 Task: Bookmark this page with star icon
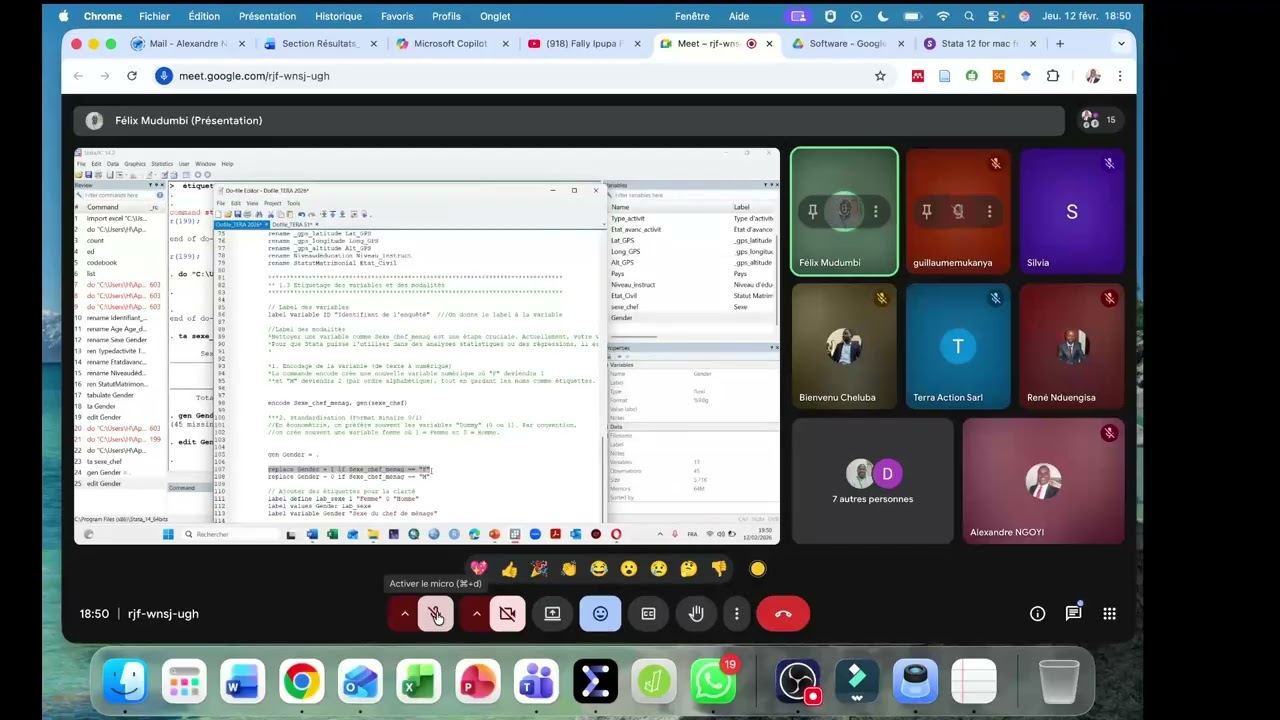point(880,76)
